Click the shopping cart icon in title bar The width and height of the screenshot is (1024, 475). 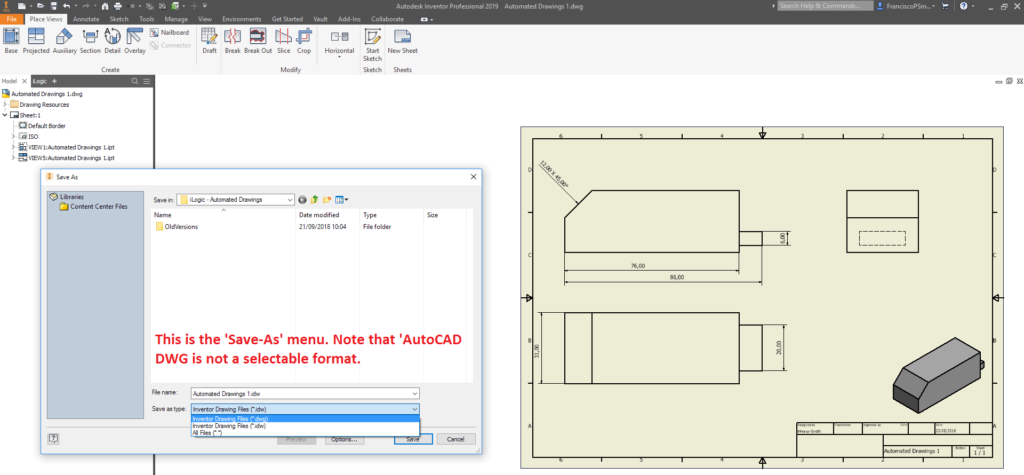coord(945,5)
